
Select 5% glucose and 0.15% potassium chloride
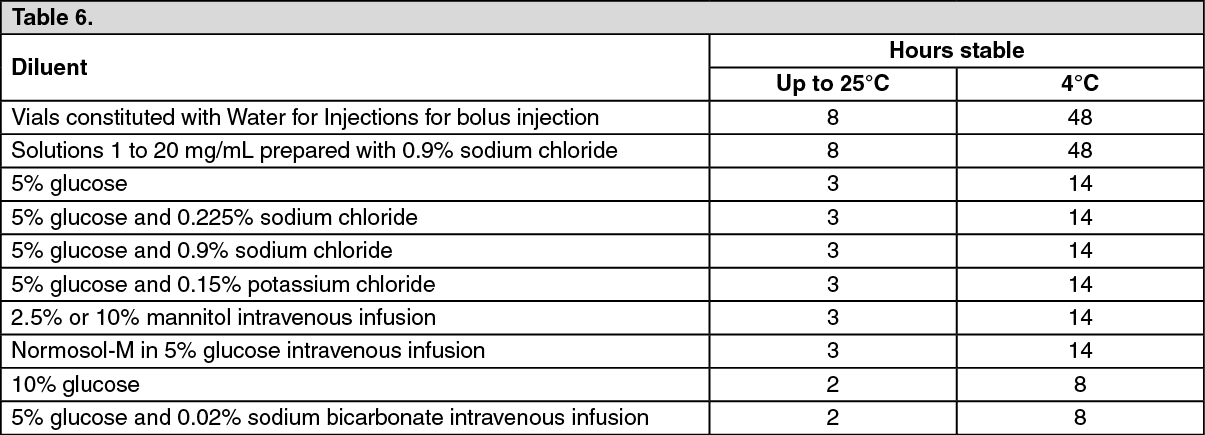point(223,284)
